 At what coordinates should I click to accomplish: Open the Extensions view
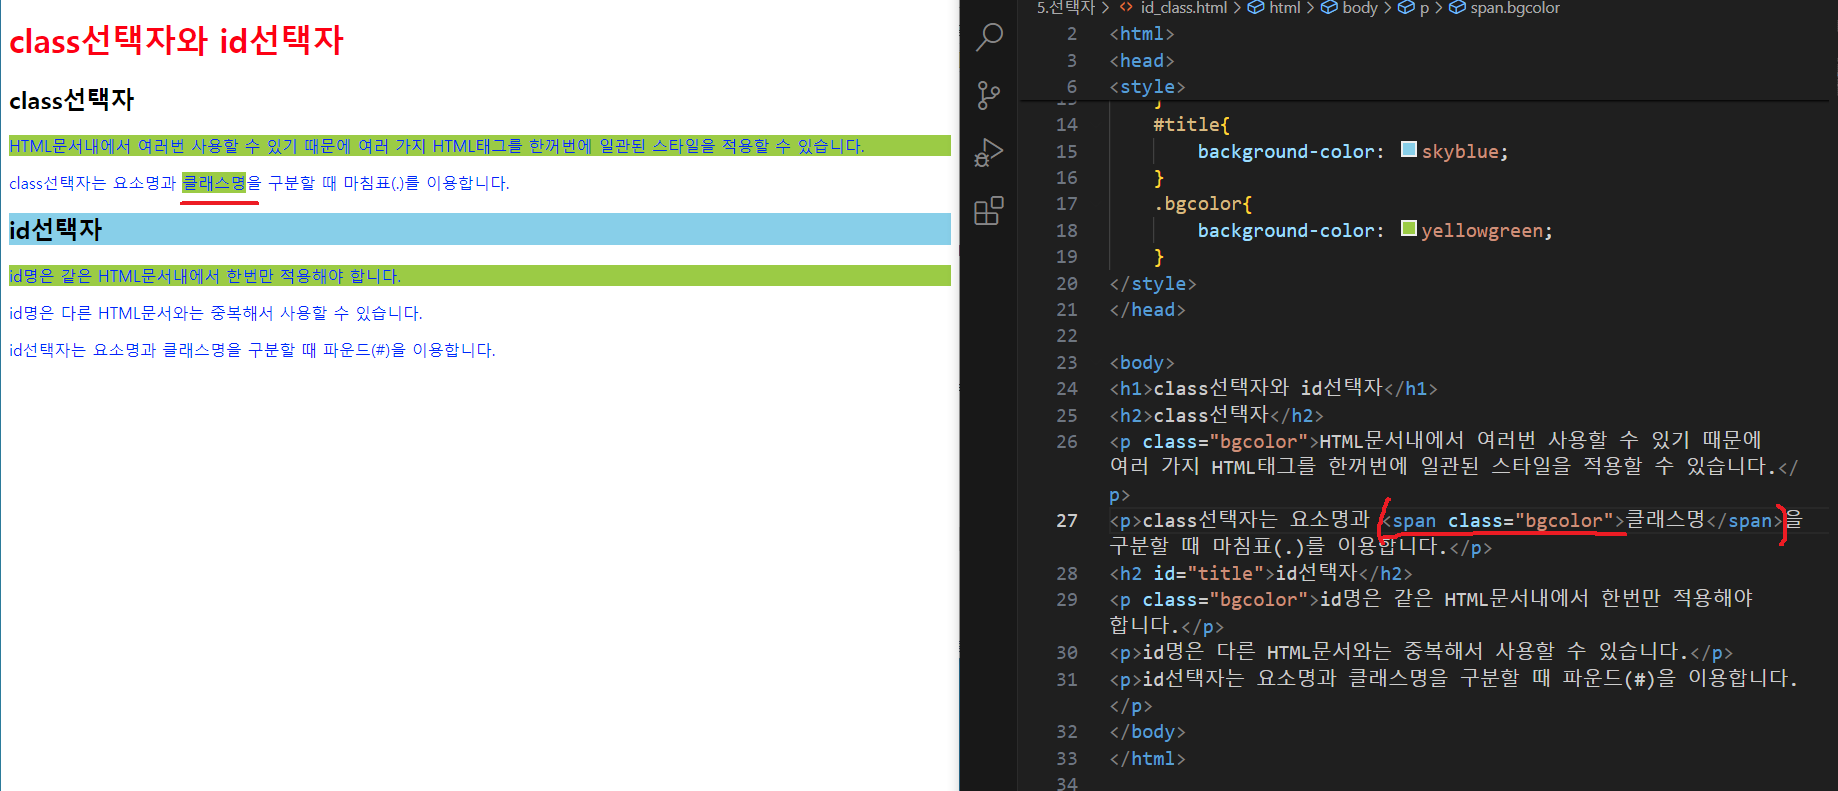(x=989, y=211)
